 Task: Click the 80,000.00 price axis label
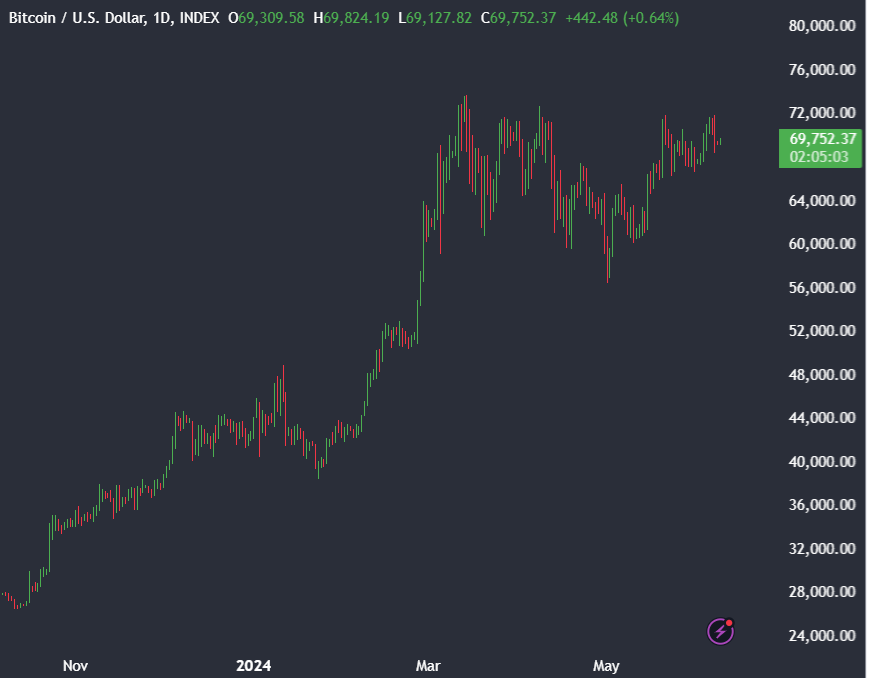pyautogui.click(x=822, y=26)
